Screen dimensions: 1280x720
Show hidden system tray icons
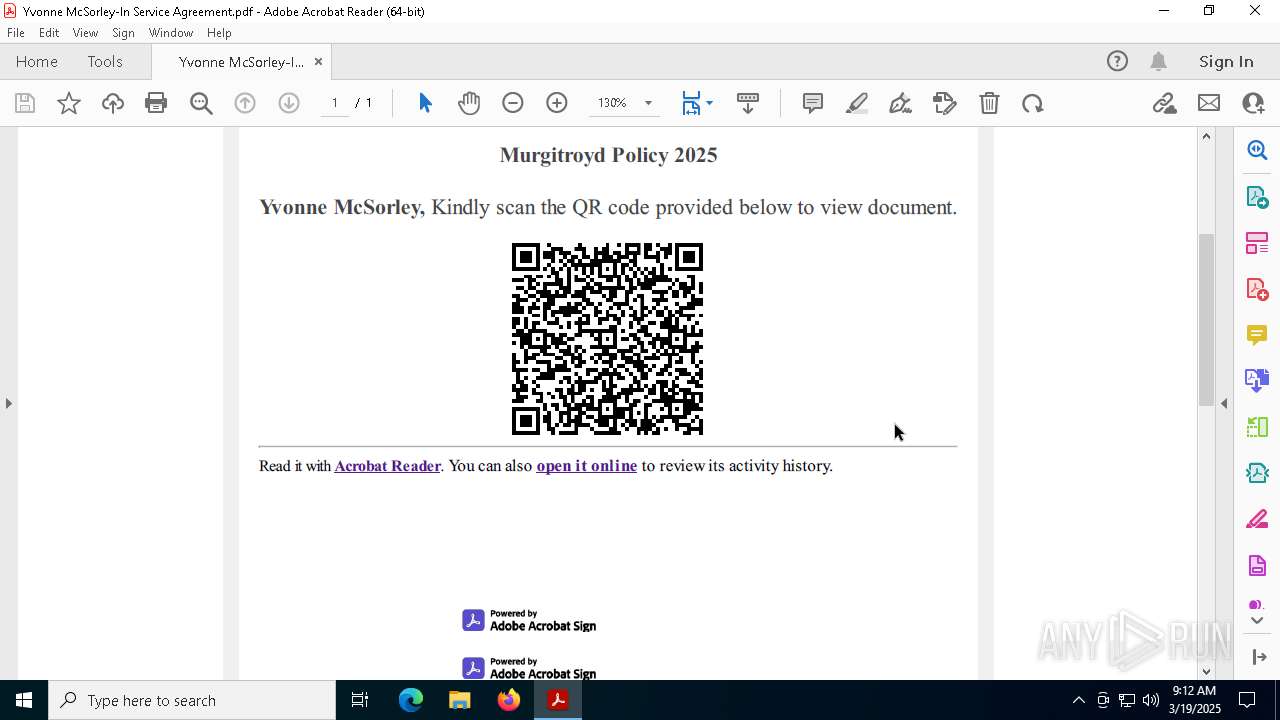(x=1078, y=700)
